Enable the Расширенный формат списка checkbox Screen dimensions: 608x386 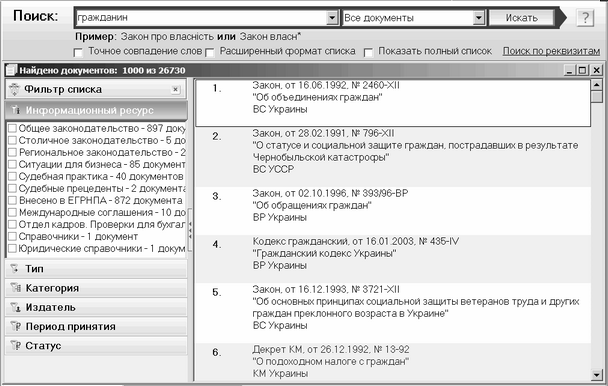(209, 52)
